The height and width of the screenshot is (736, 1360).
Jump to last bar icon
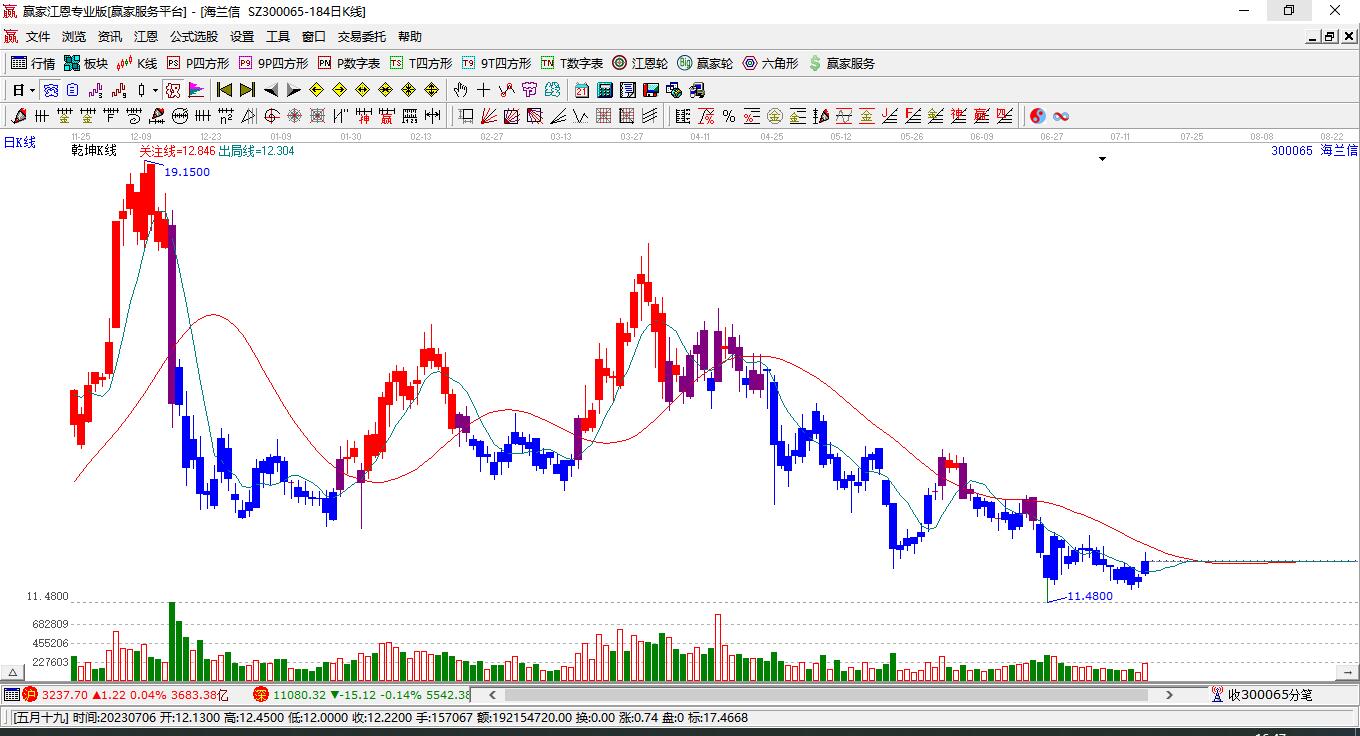[247, 90]
